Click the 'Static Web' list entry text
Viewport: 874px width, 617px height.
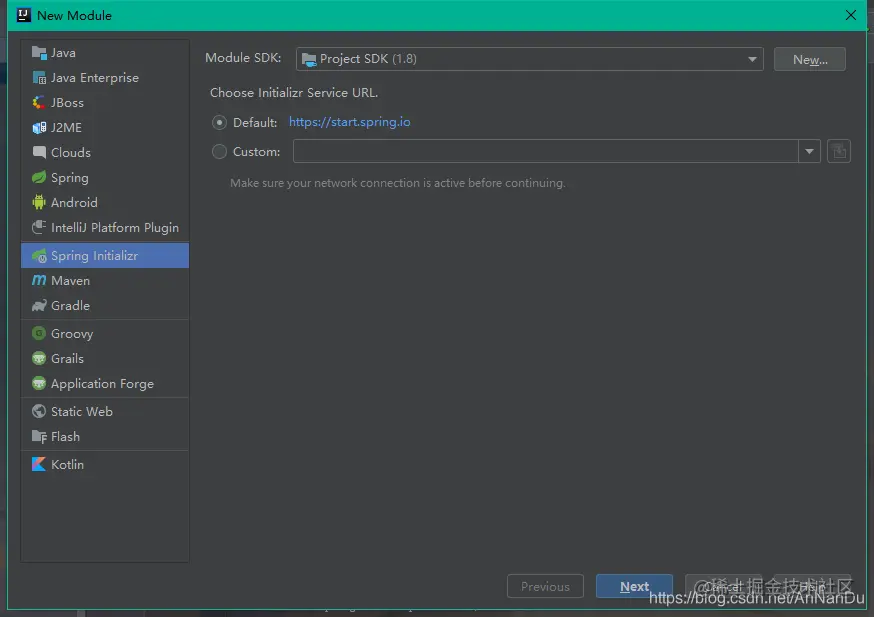point(82,411)
